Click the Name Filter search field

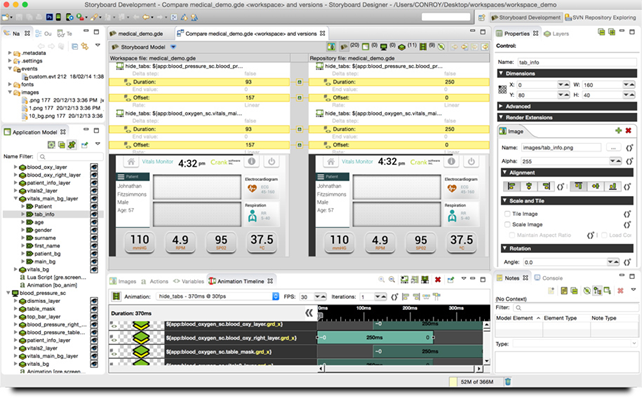70,156
